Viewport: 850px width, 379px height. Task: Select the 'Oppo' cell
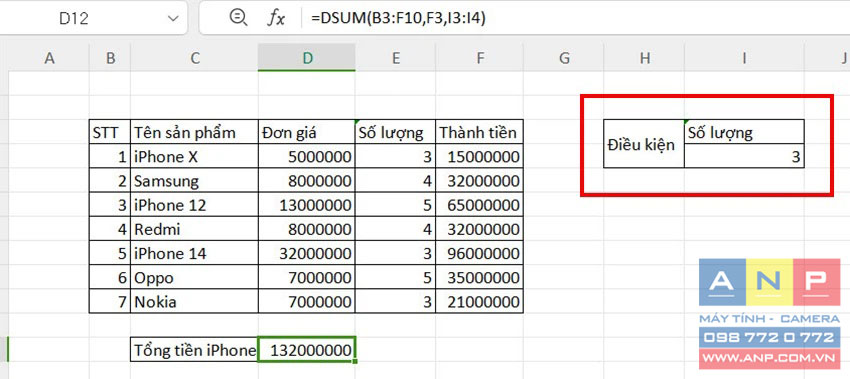[x=195, y=278]
